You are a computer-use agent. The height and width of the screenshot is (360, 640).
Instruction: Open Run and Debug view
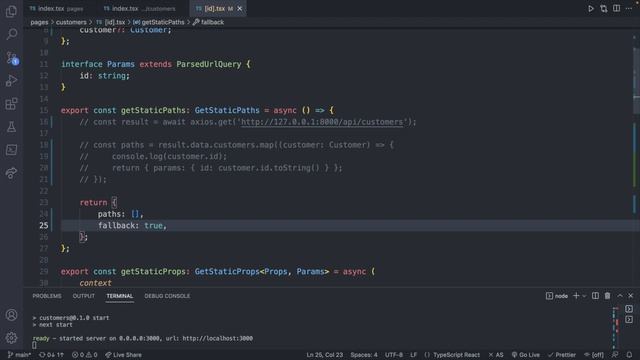(x=11, y=80)
